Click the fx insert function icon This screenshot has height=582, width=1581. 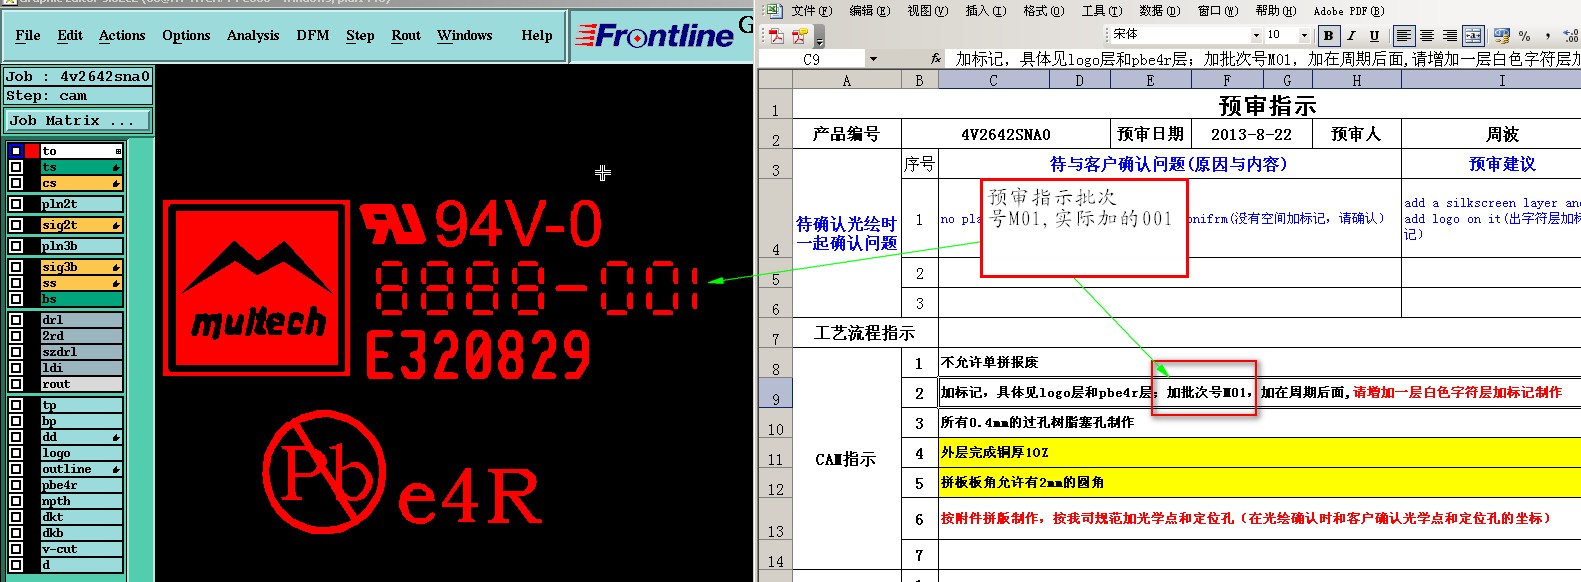tap(936, 59)
